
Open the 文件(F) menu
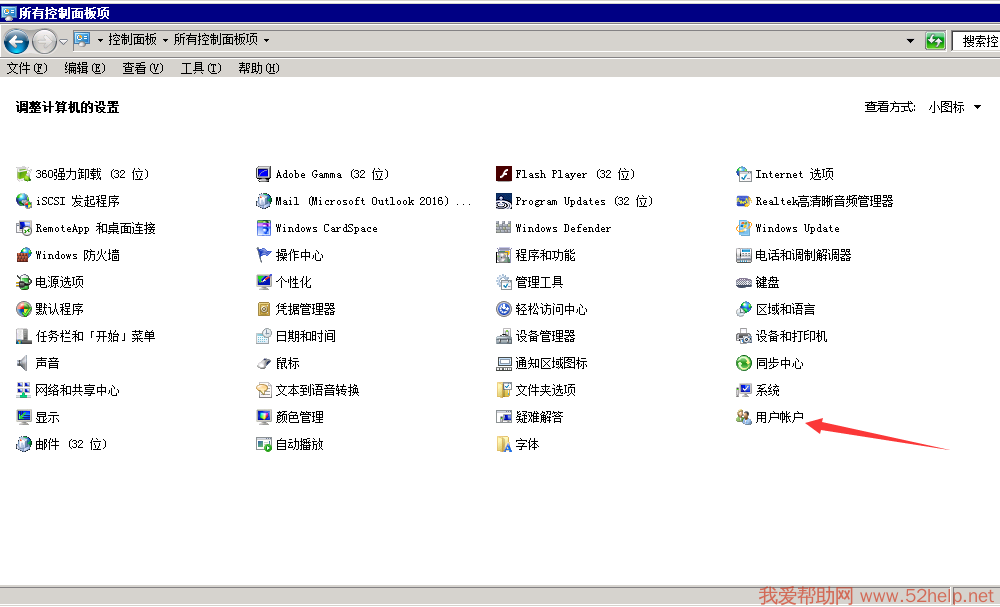(x=27, y=68)
